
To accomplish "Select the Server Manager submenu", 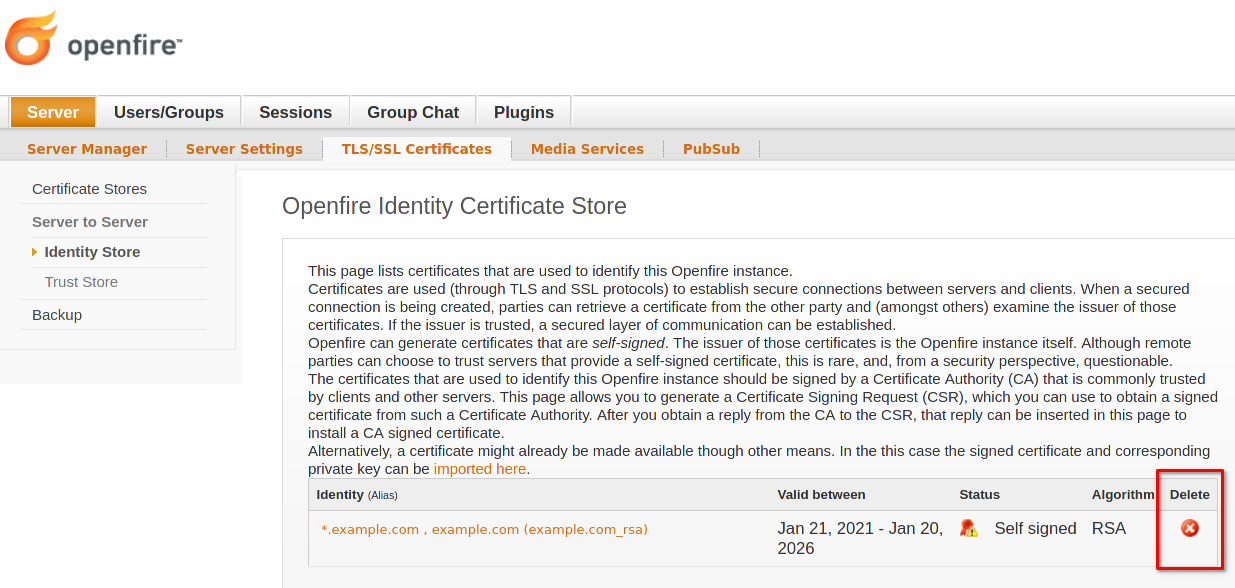I will (x=87, y=149).
